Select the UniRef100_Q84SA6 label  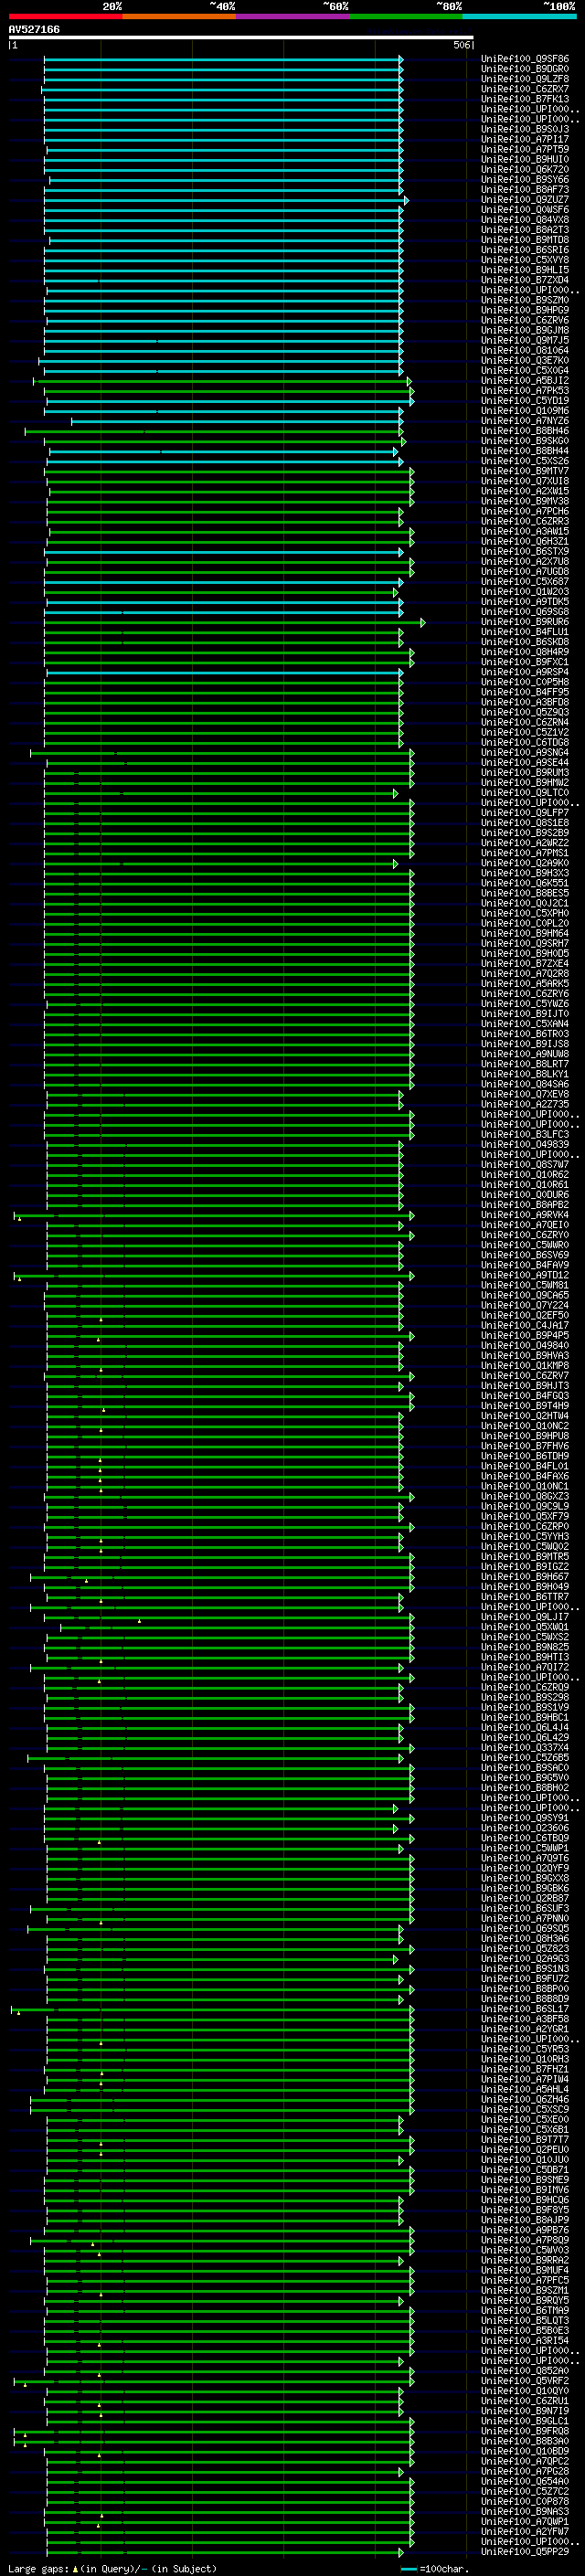point(525,1084)
